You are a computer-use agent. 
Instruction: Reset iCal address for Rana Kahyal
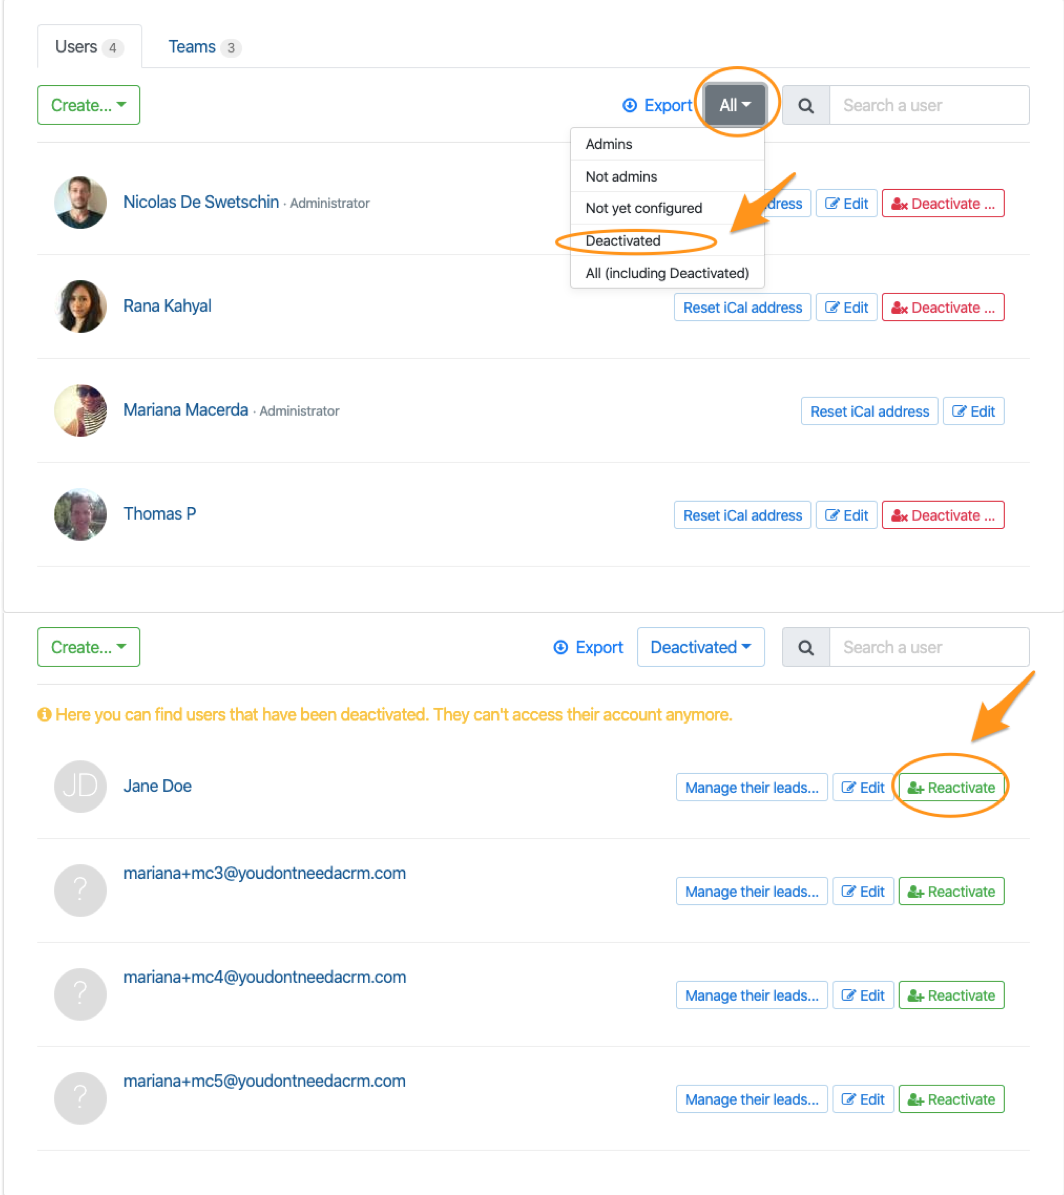742,308
